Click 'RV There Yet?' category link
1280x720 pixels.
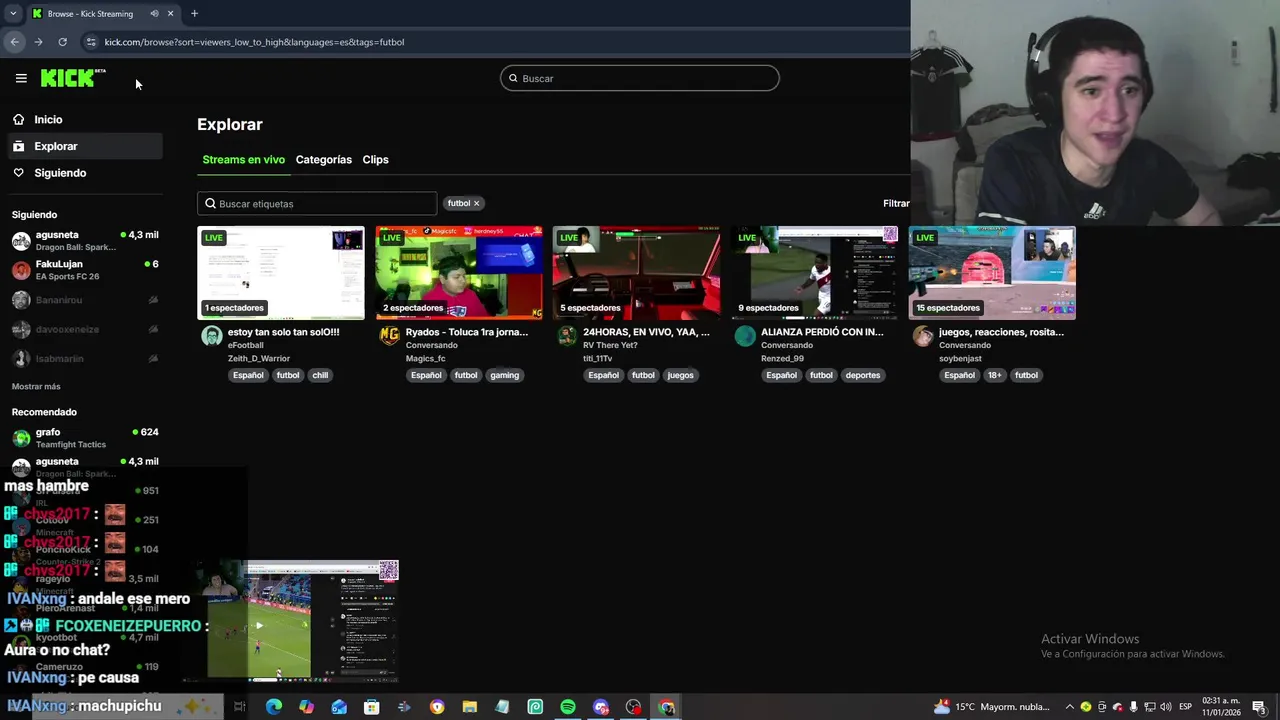tap(610, 345)
